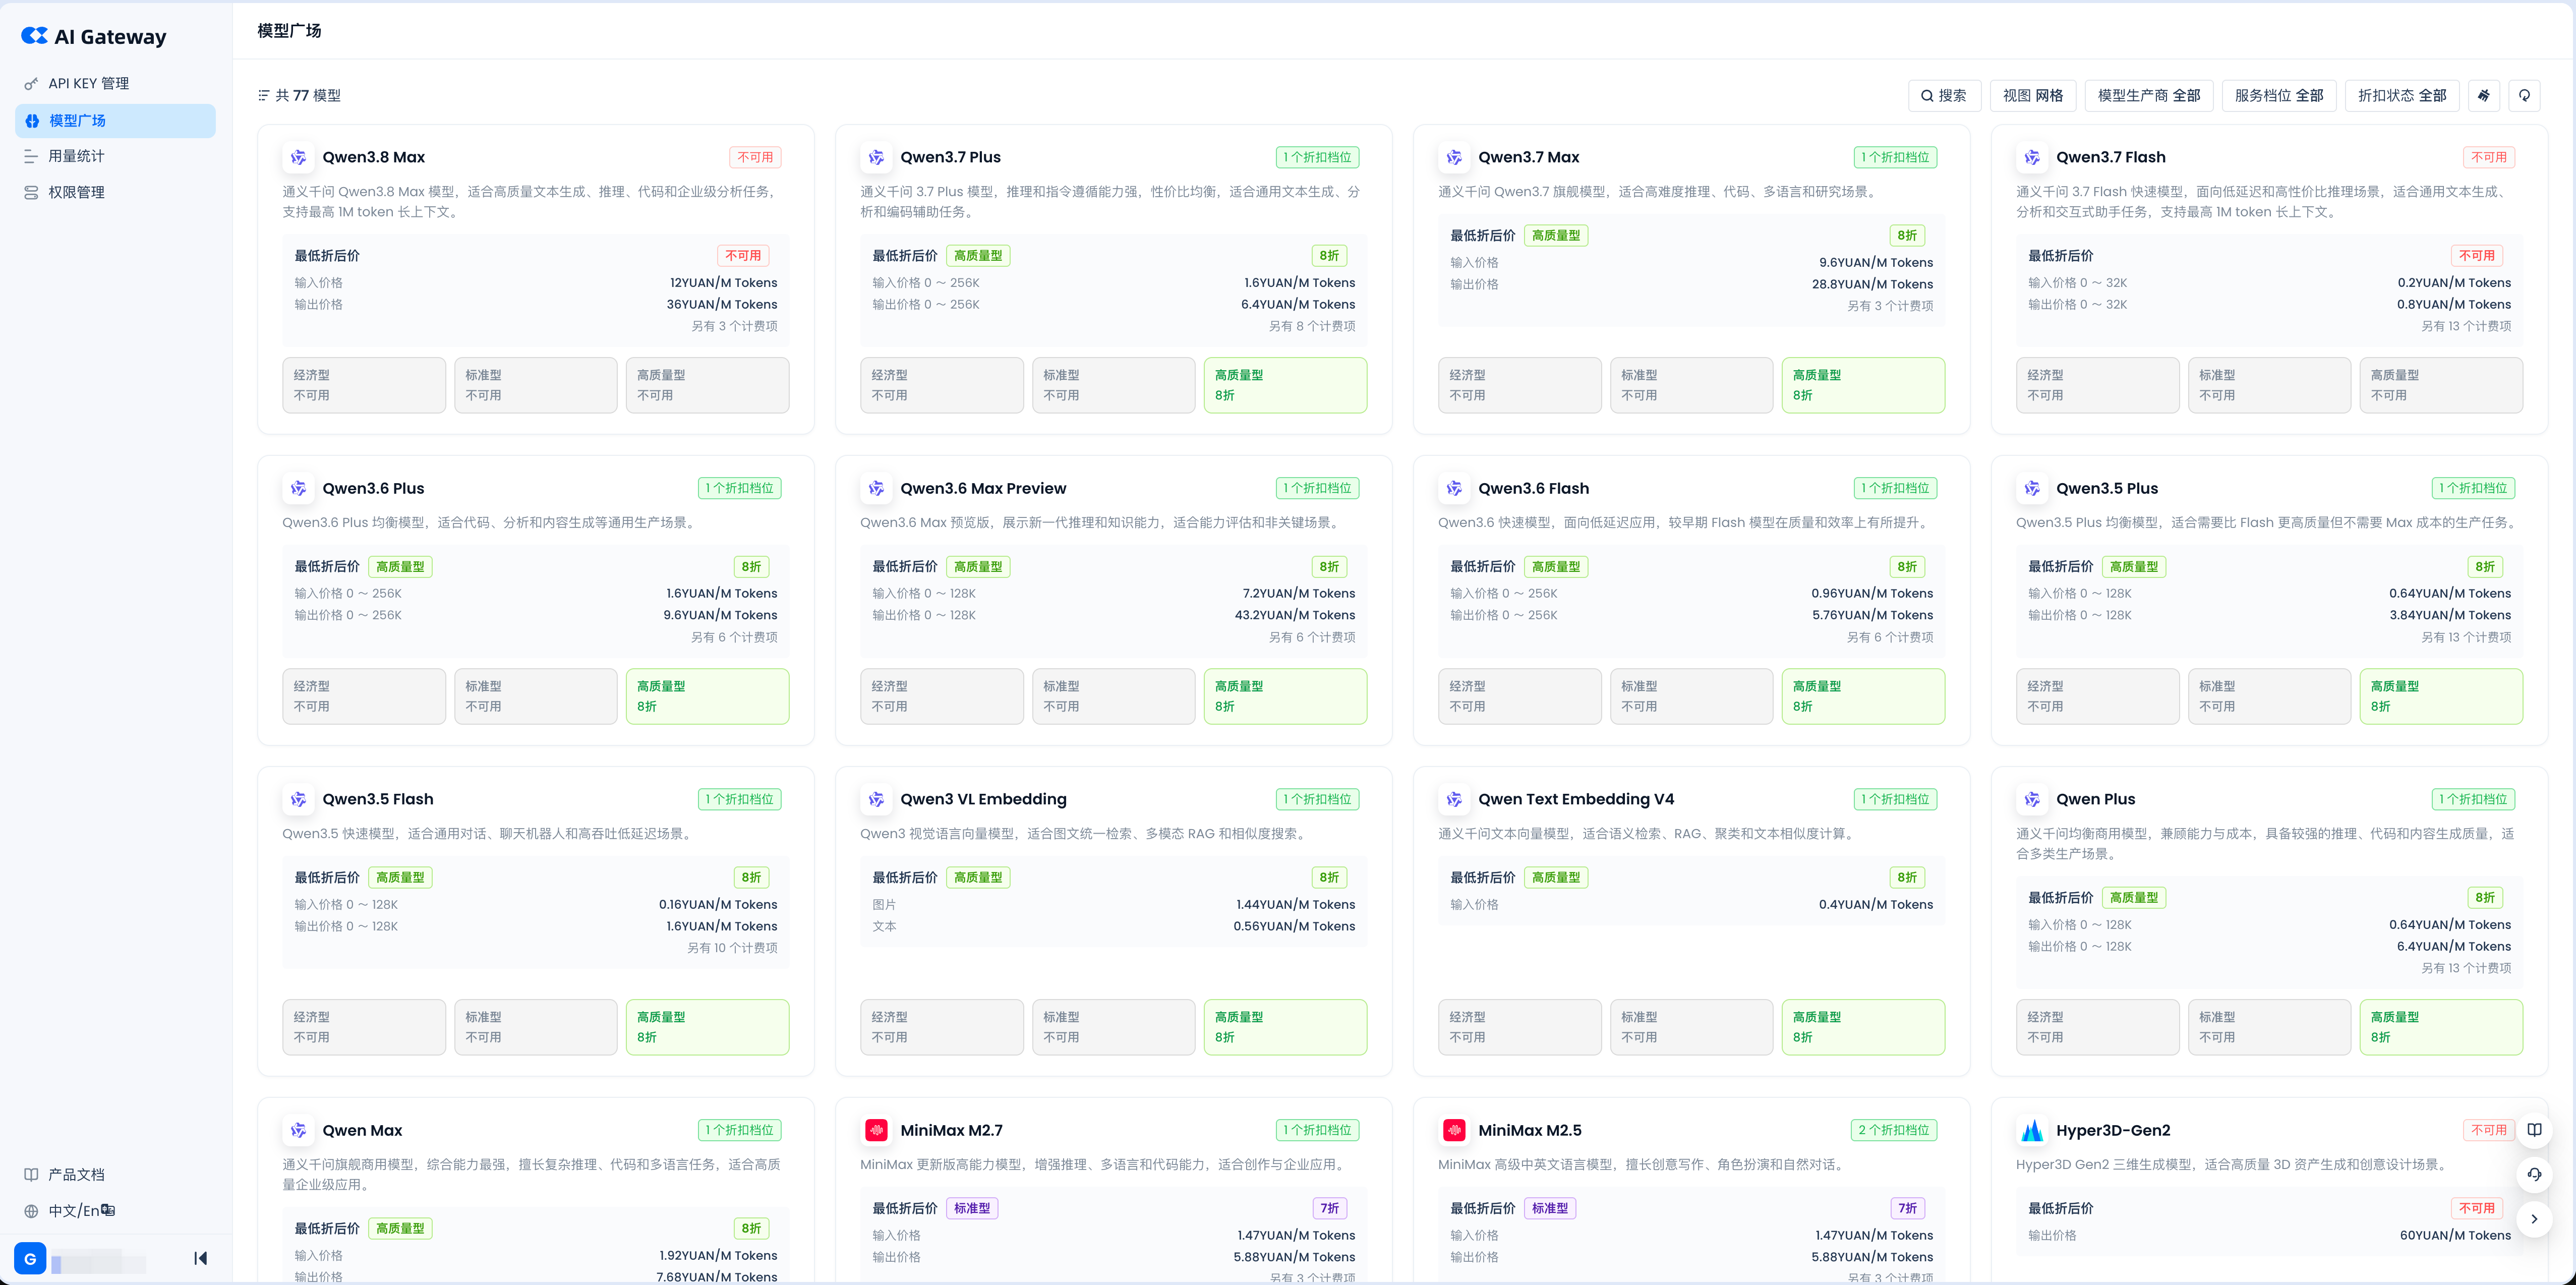The width and height of the screenshot is (2576, 1285).
Task: Click the MiniMax M2.5 model icon
Action: coord(1454,1130)
